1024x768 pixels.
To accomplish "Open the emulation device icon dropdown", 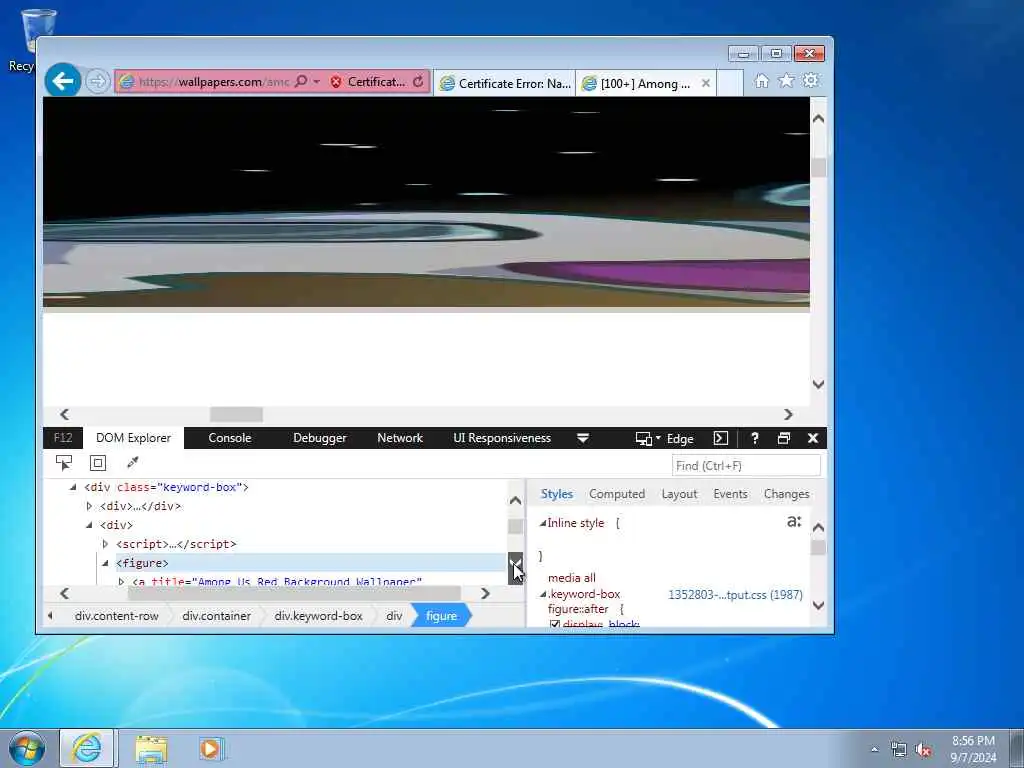I will click(648, 438).
